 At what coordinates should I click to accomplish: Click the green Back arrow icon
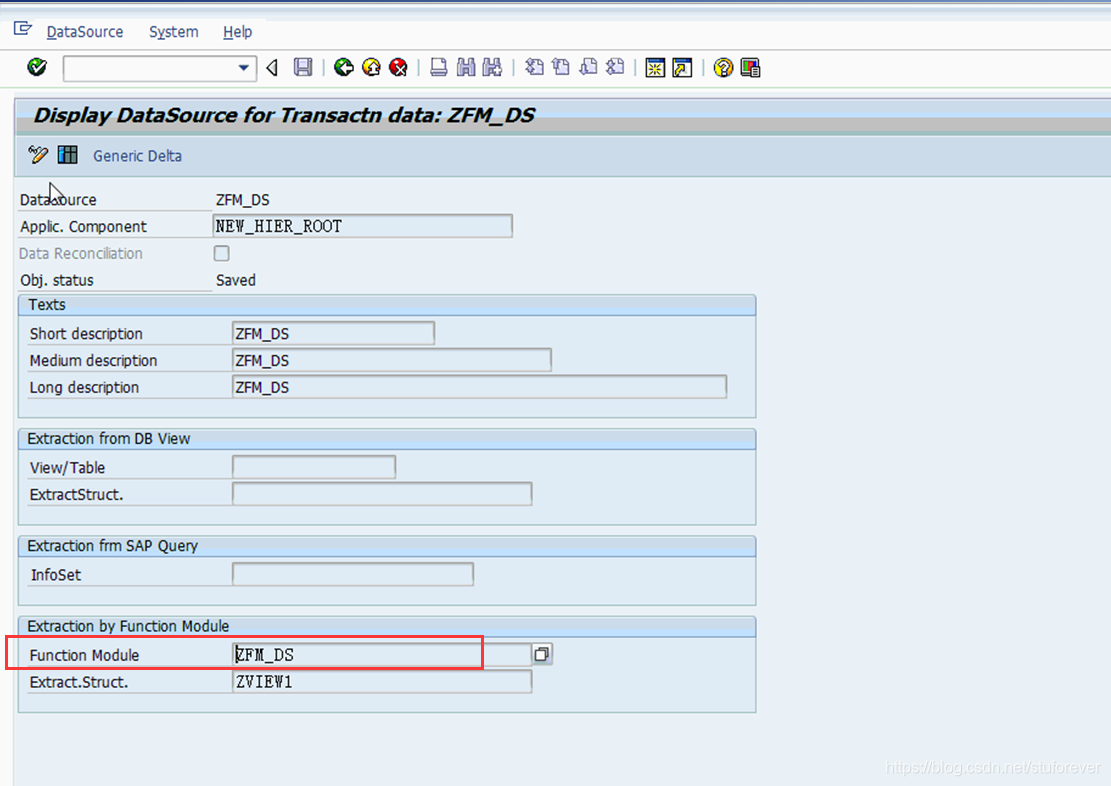pos(344,67)
